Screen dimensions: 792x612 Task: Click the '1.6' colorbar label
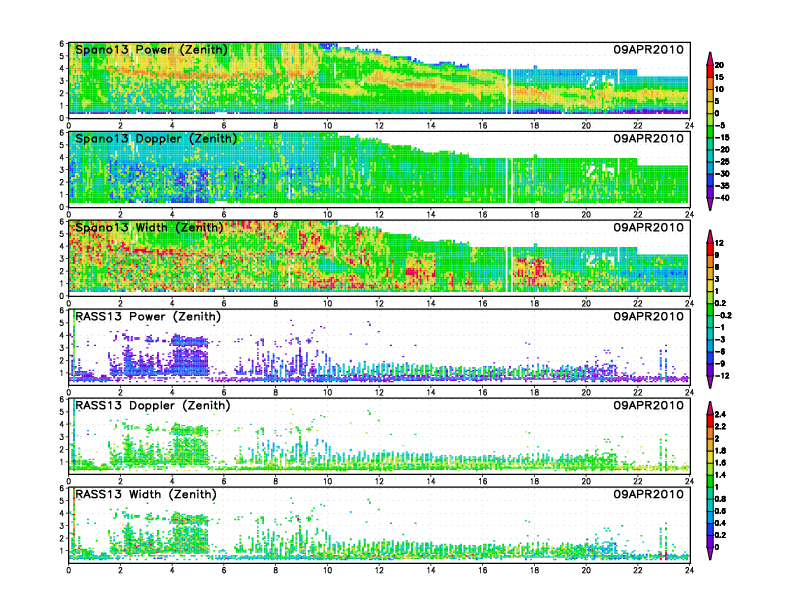(x=721, y=463)
